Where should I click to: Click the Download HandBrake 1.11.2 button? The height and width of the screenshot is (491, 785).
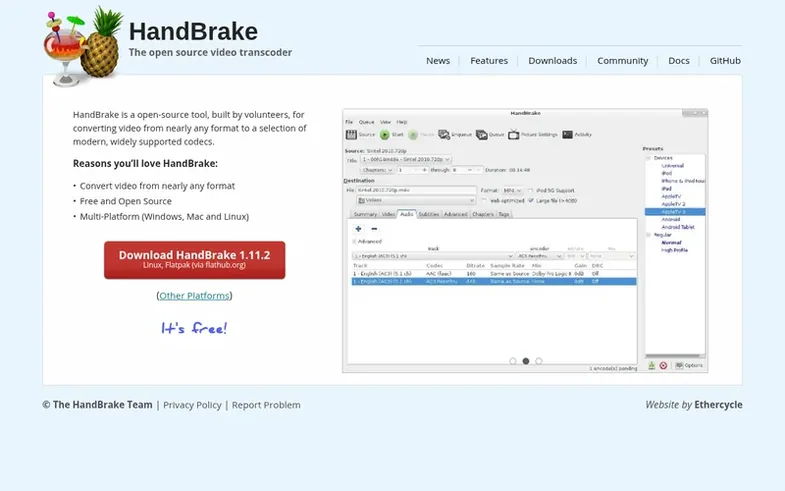click(194, 260)
